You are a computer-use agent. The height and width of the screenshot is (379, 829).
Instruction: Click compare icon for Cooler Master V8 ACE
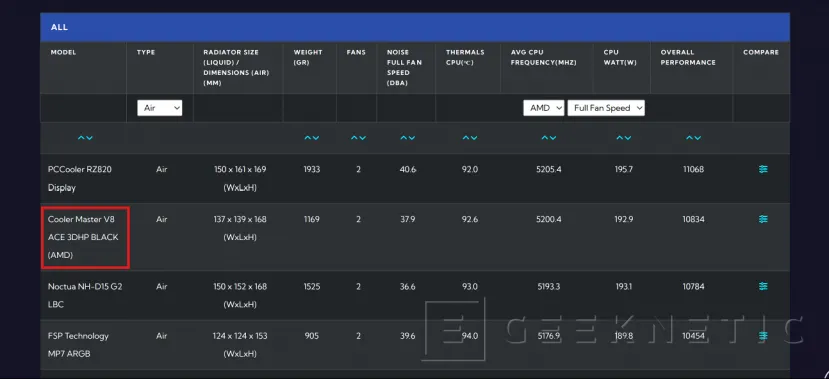[763, 219]
